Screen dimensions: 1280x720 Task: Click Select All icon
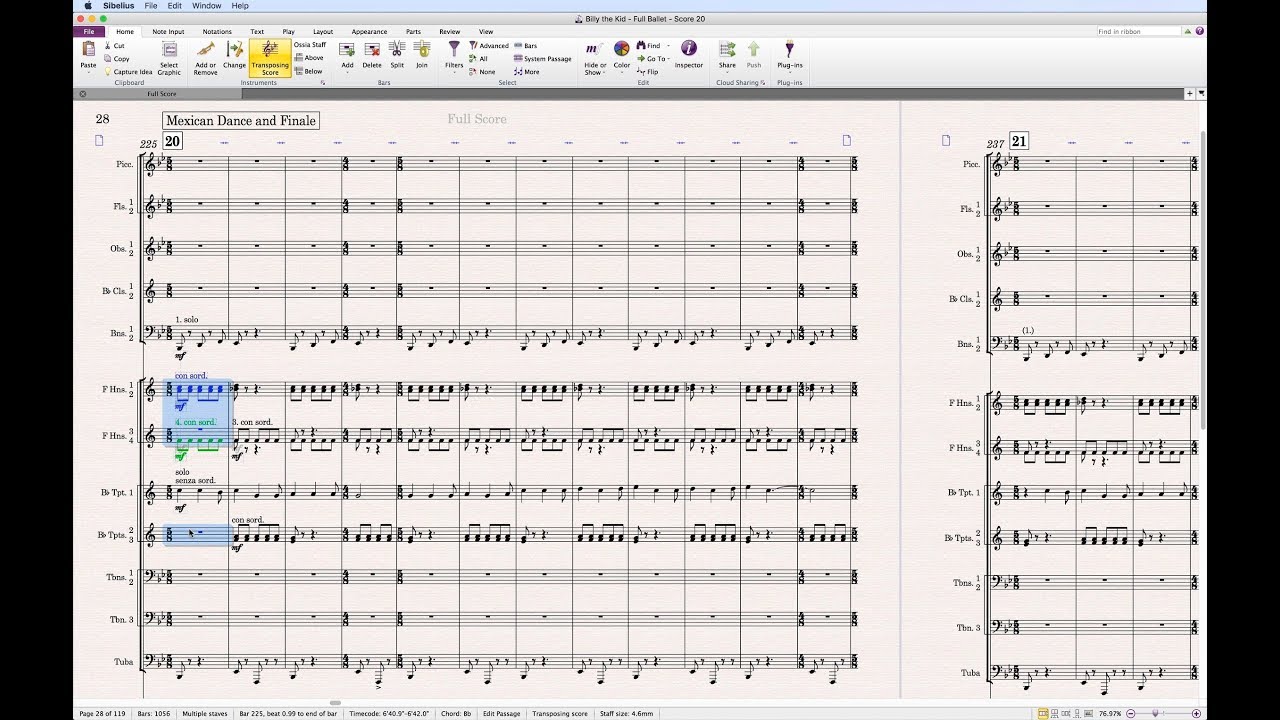coord(473,58)
